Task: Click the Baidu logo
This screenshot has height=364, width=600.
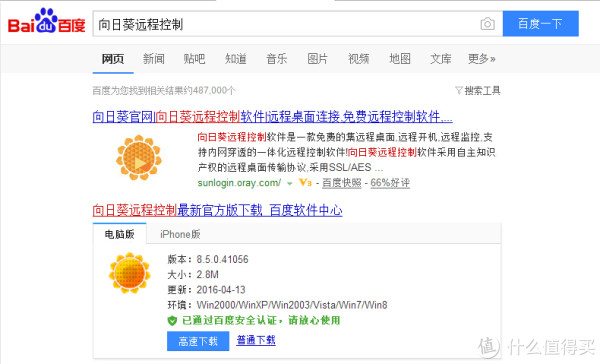Action: [46, 21]
